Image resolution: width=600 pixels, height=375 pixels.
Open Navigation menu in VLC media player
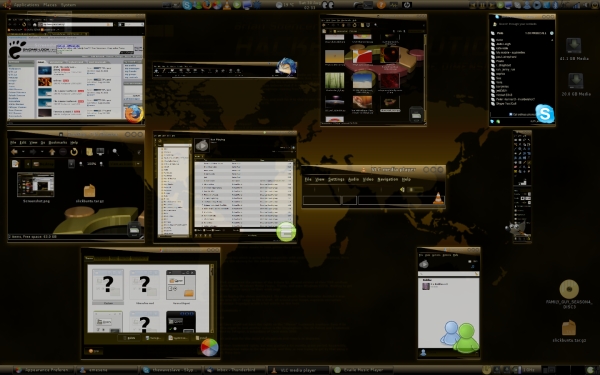point(388,179)
